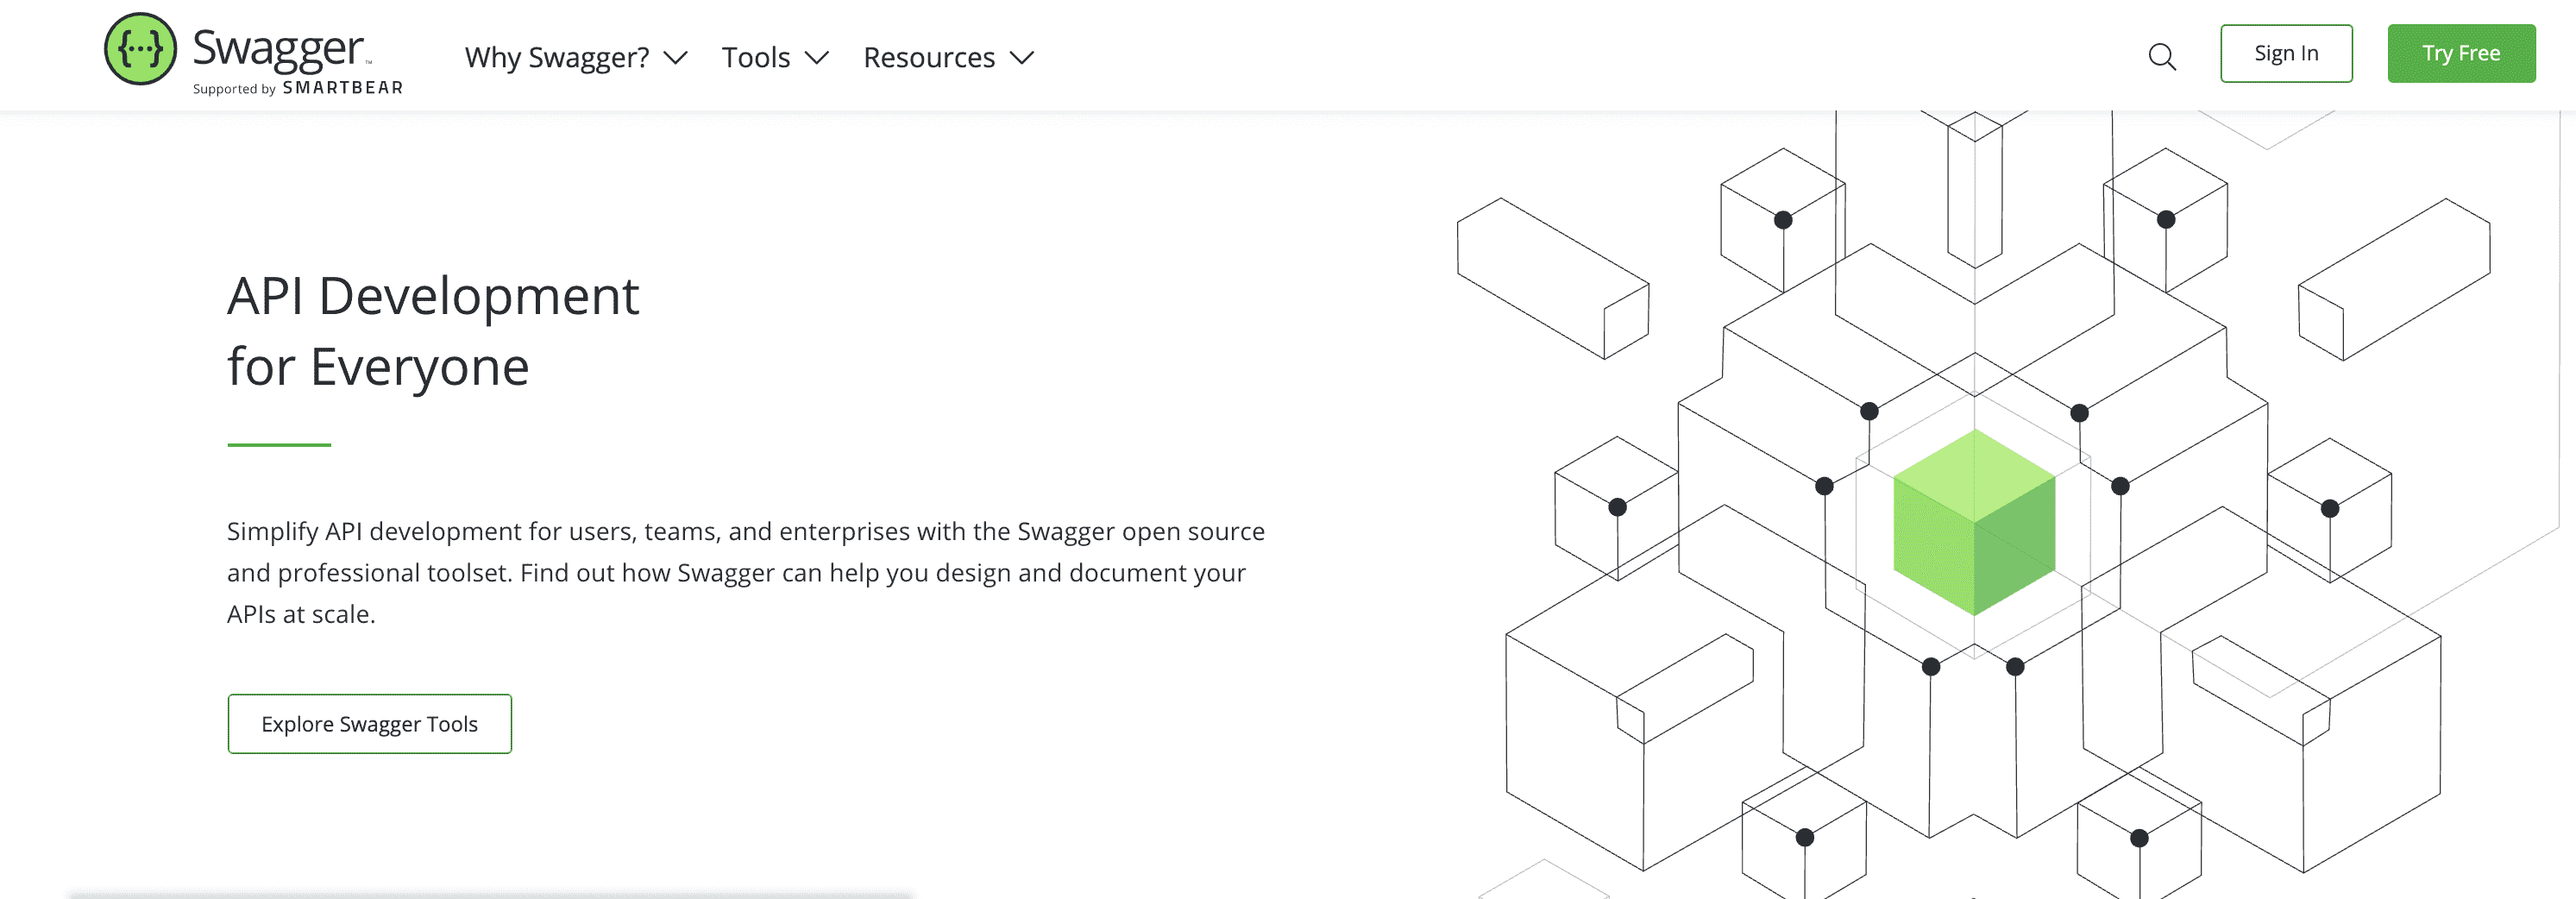Click the tall vertical pillar atop the illustration
2576x899 pixels.
[x=1974, y=188]
